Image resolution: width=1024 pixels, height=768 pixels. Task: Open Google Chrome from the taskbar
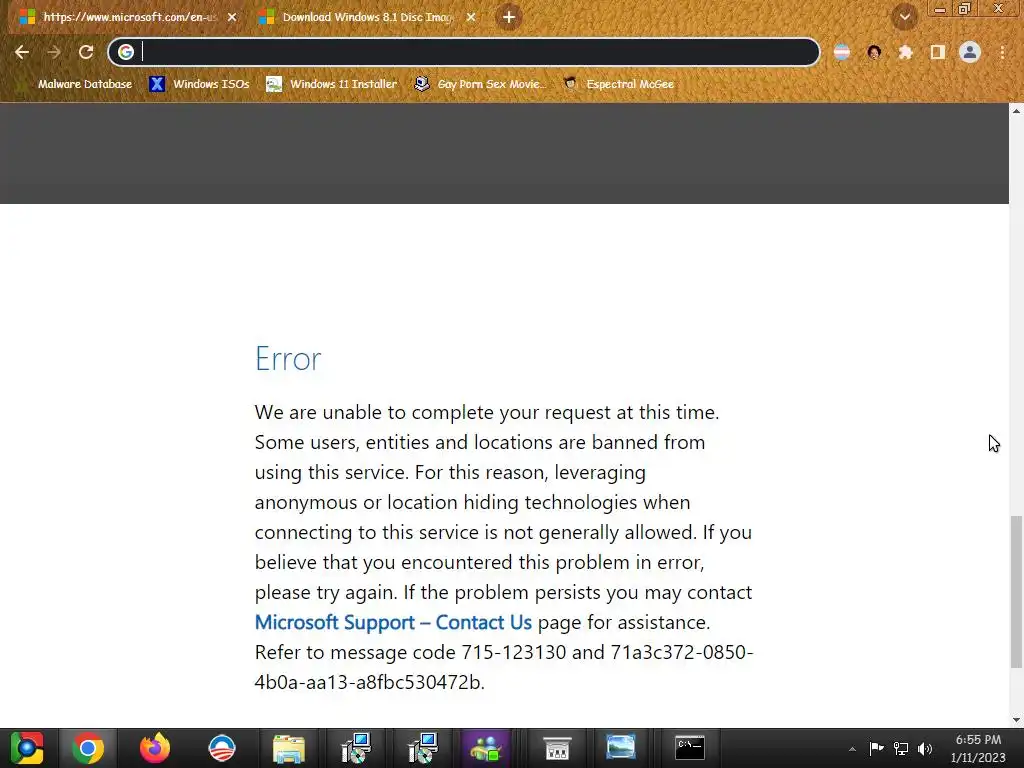[x=88, y=748]
